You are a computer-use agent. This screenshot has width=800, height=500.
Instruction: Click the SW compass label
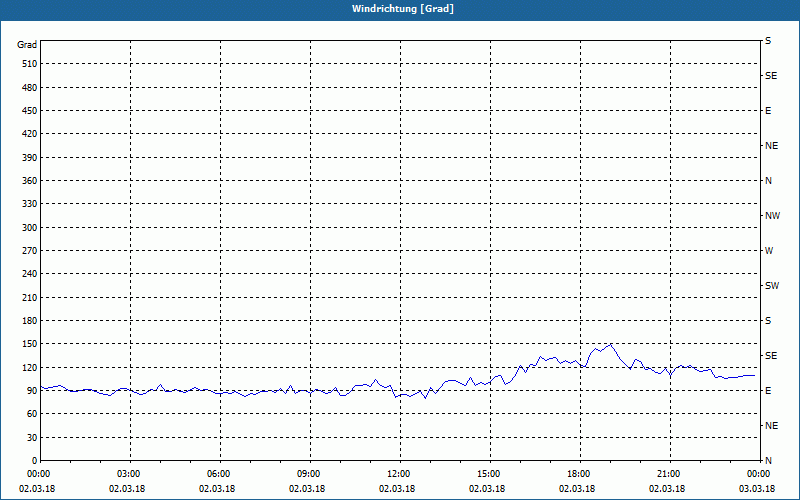pos(772,286)
